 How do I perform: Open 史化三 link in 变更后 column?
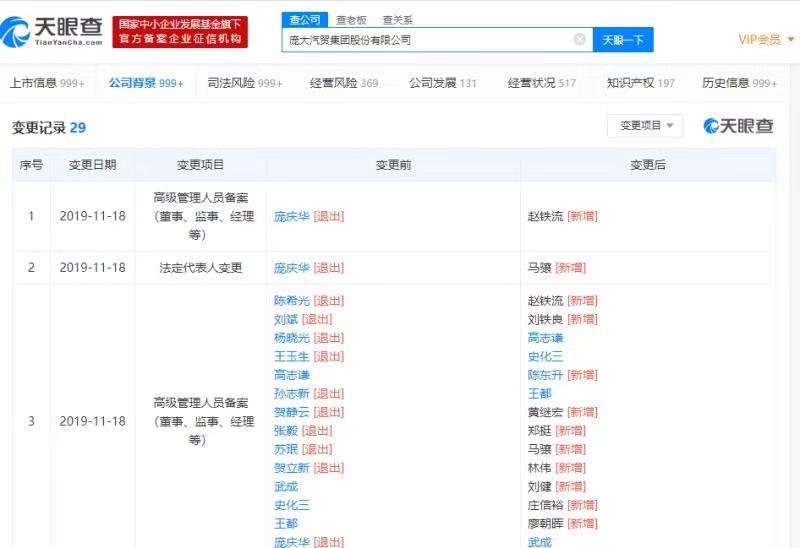coord(545,357)
